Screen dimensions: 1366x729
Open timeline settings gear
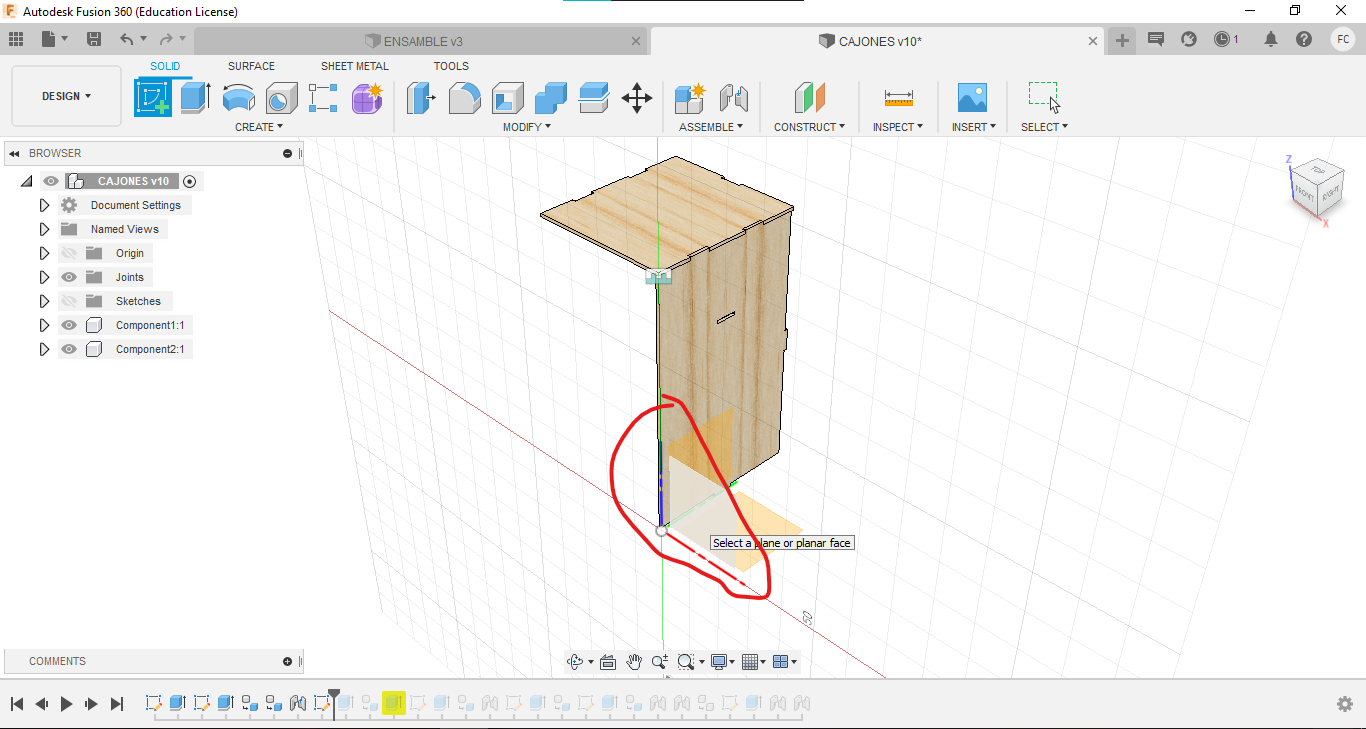pyautogui.click(x=1345, y=704)
